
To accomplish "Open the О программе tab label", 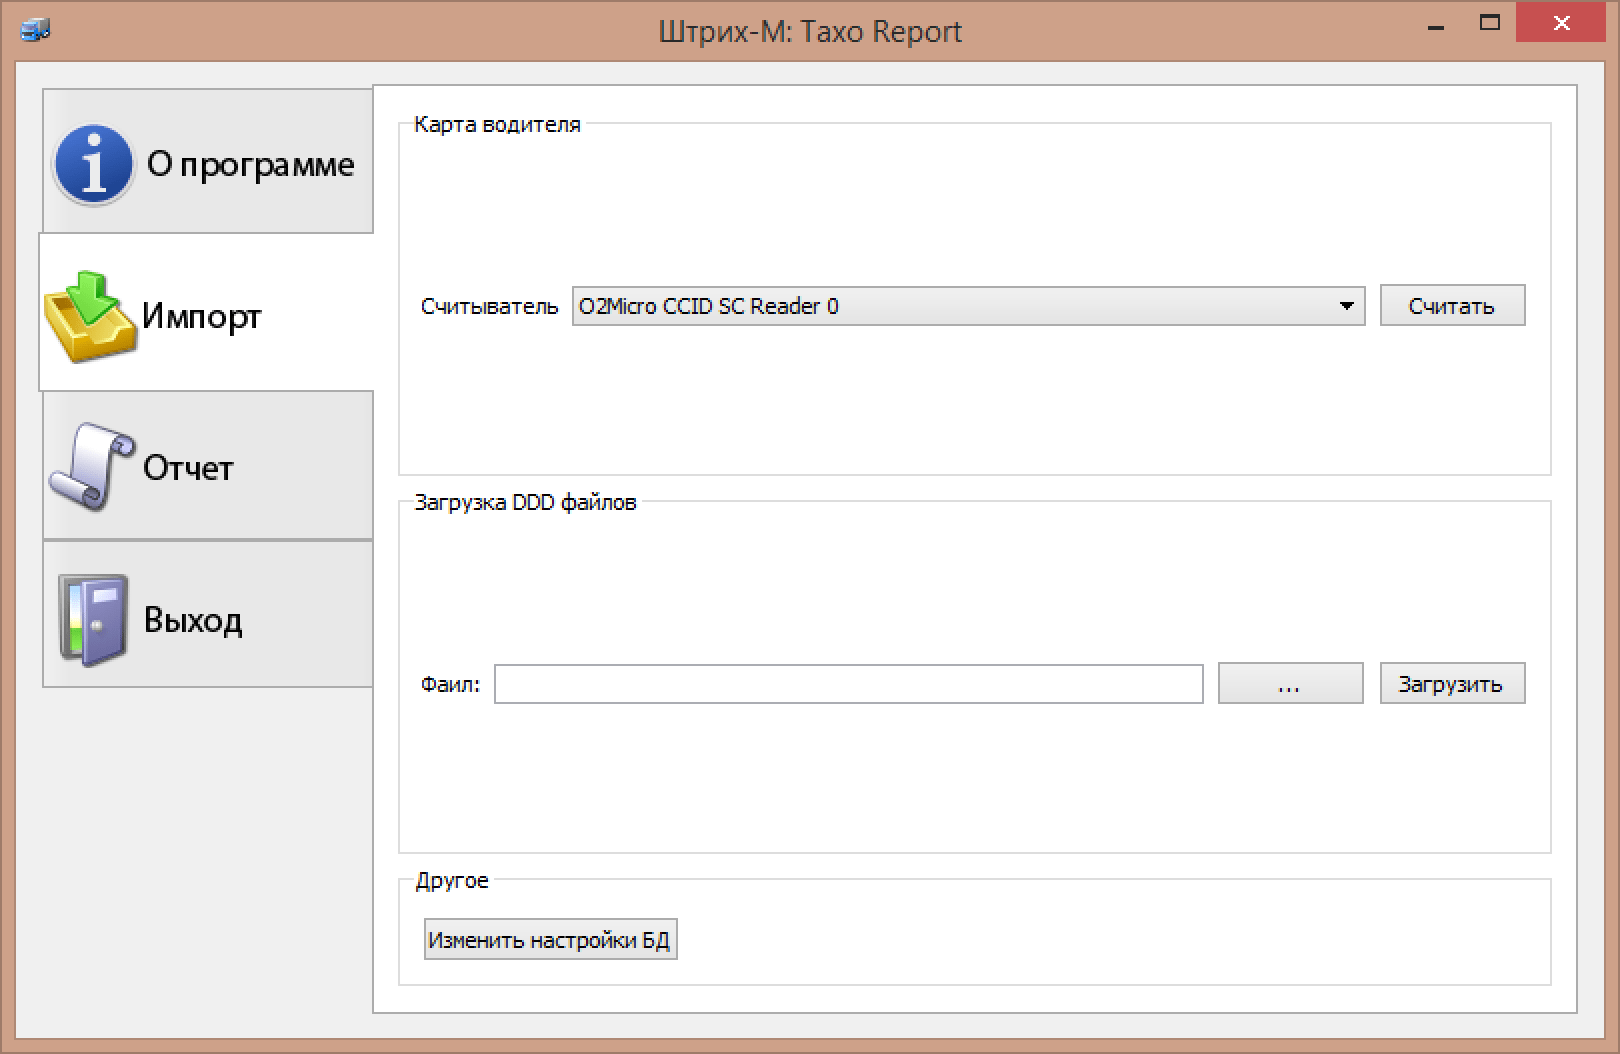I will [x=250, y=164].
